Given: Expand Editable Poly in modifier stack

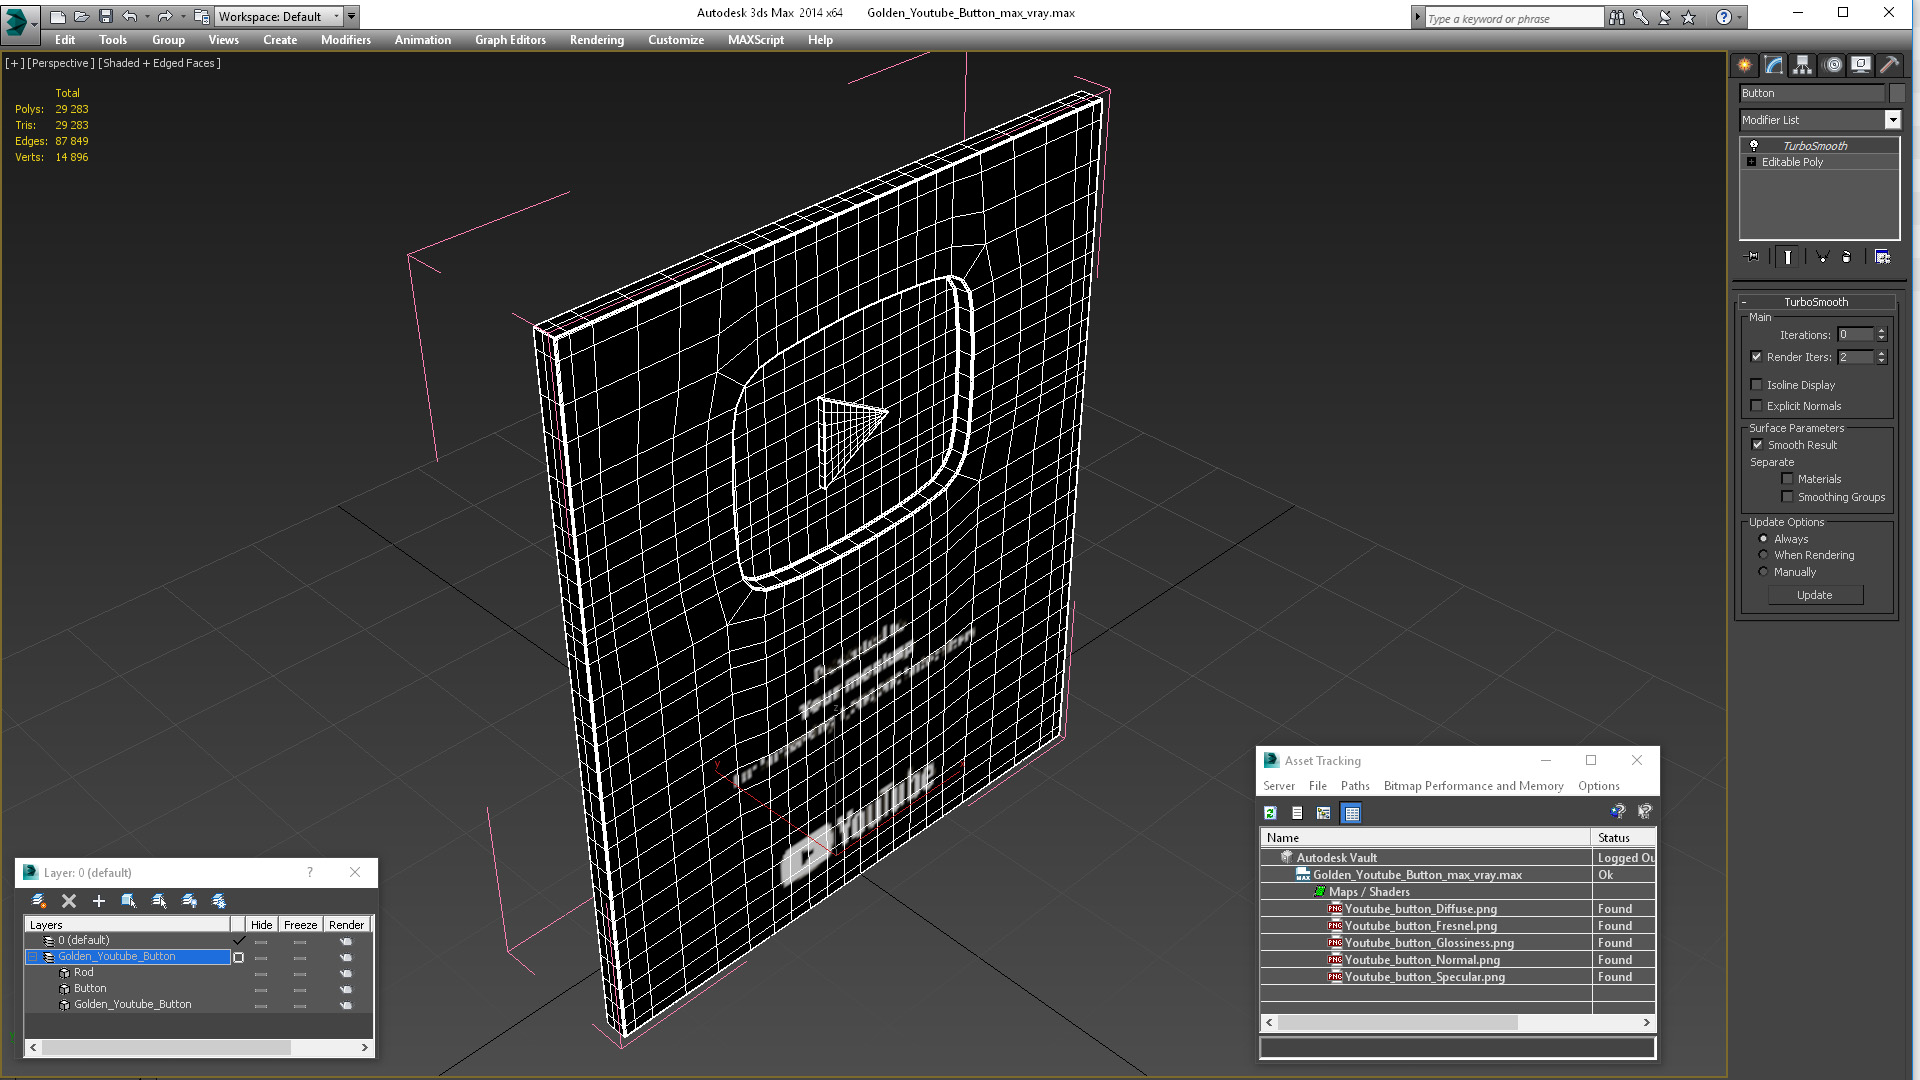Looking at the screenshot, I should [x=1751, y=162].
